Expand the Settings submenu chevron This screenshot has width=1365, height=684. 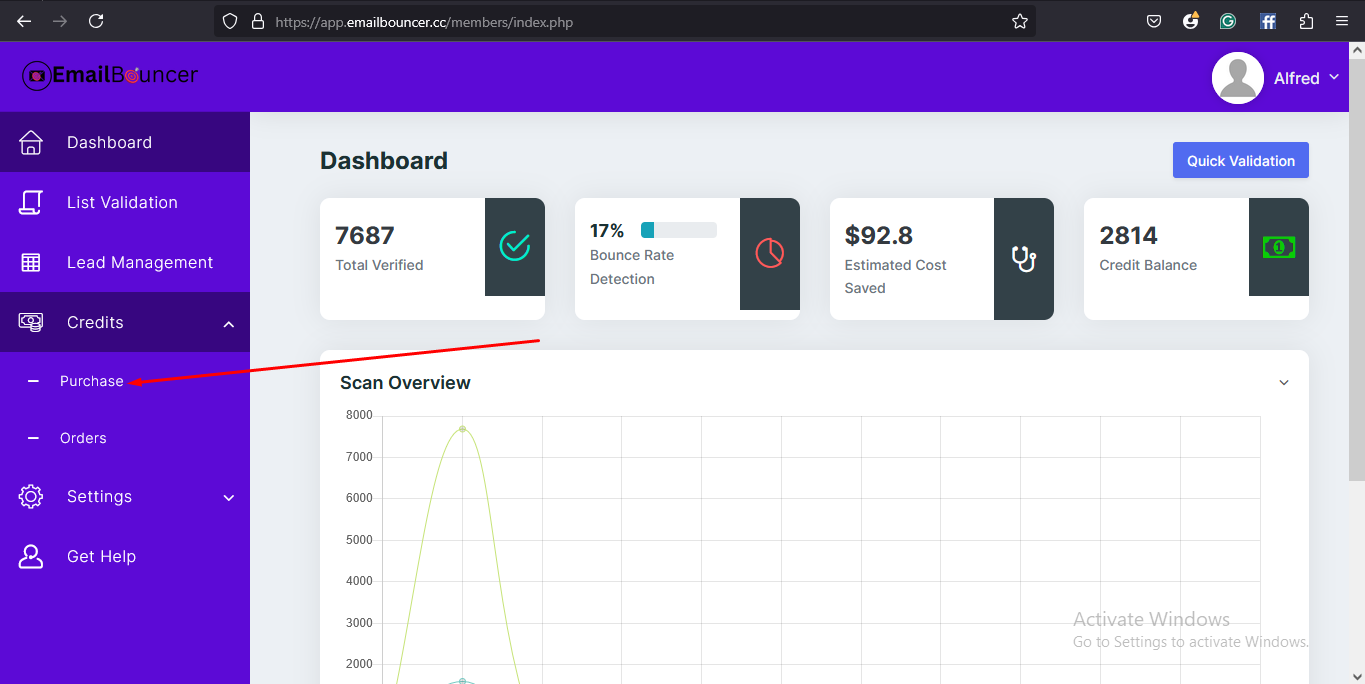[x=229, y=497]
